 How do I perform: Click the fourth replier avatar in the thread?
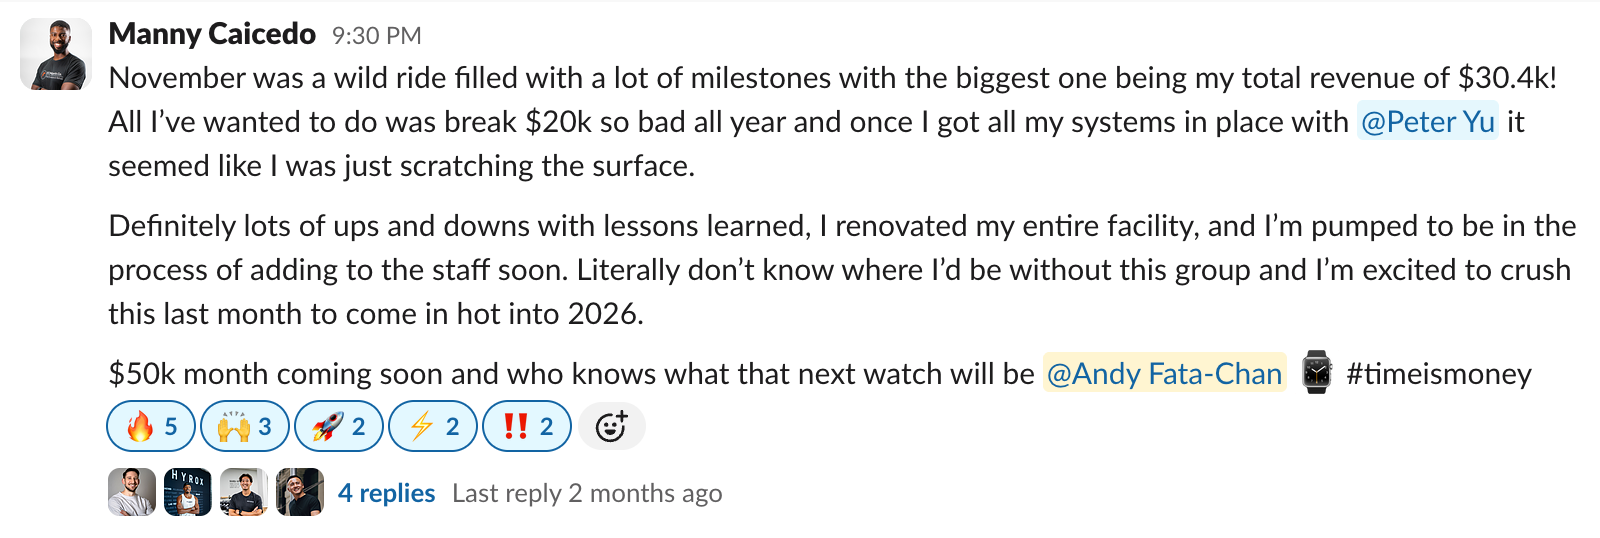(x=300, y=492)
